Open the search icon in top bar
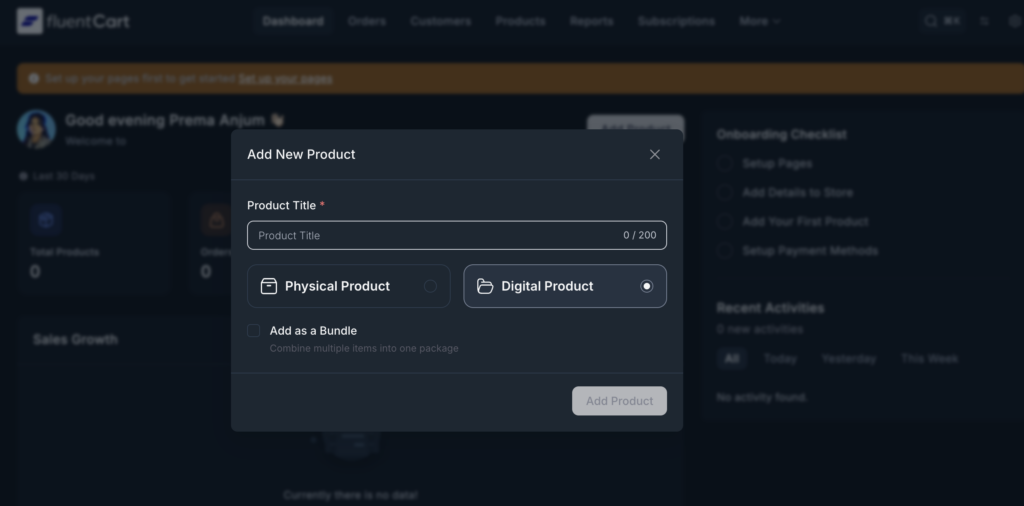 (931, 21)
